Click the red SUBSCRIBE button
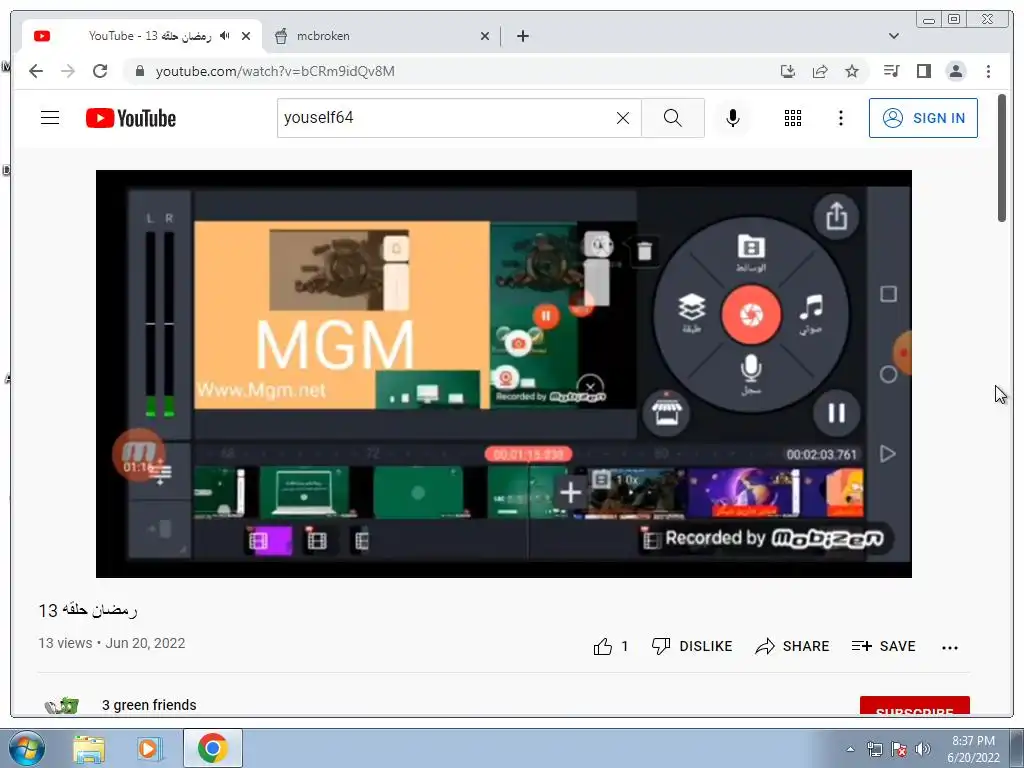This screenshot has height=768, width=1024. coord(914,706)
